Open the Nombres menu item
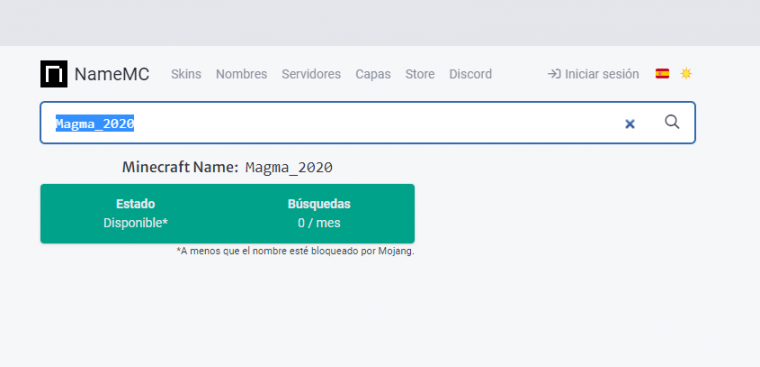Screen dimensions: 760x367 tap(241, 74)
